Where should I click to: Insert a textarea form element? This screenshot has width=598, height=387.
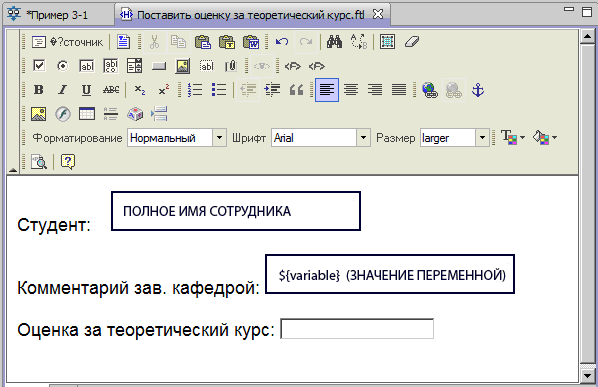point(111,66)
